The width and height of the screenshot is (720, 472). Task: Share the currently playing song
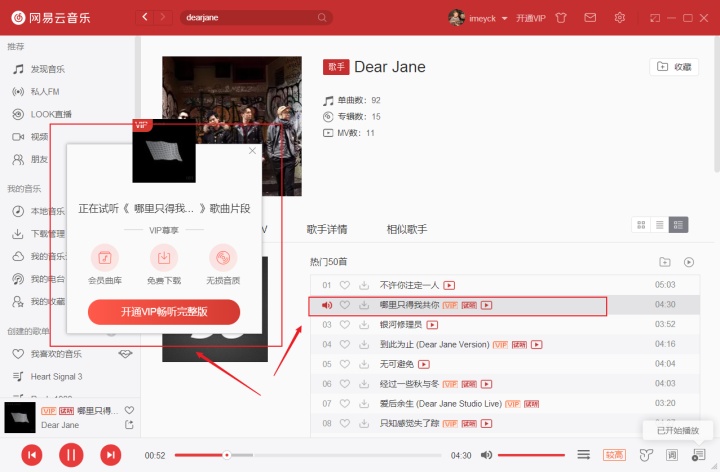pyautogui.click(x=129, y=425)
